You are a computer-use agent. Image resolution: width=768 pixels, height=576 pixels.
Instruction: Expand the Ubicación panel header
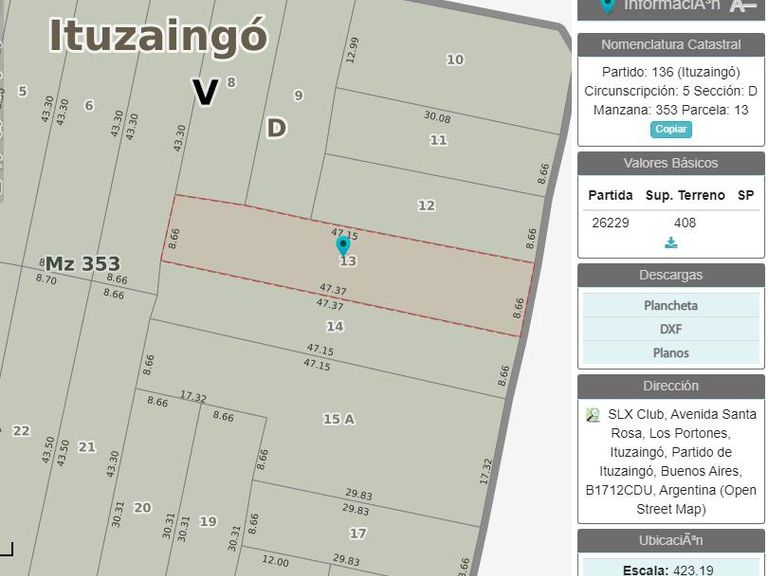click(x=671, y=541)
